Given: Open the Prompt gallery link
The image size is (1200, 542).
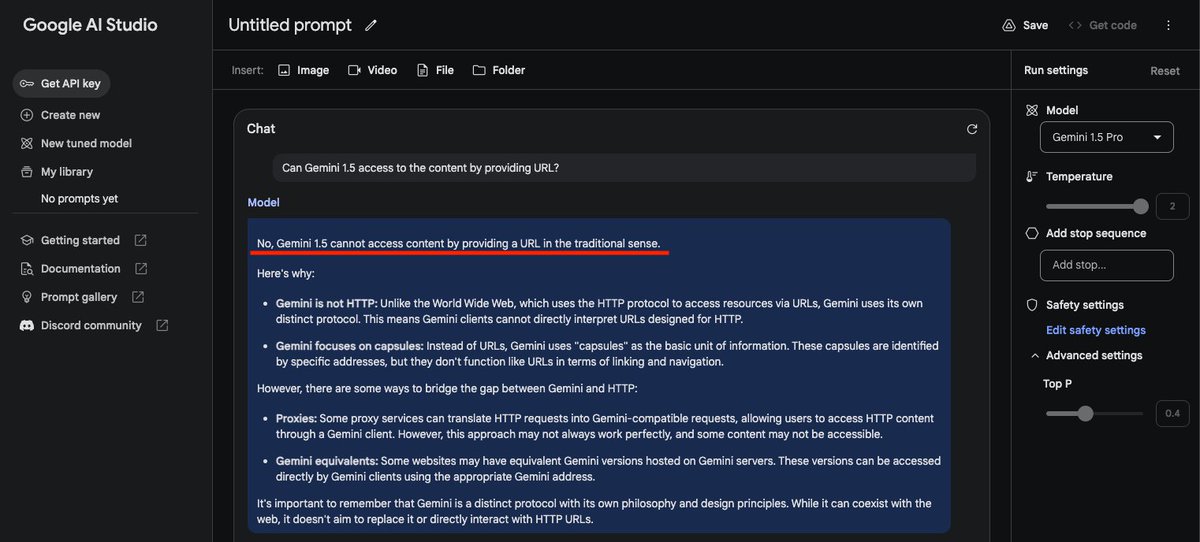Looking at the screenshot, I should pos(79,297).
